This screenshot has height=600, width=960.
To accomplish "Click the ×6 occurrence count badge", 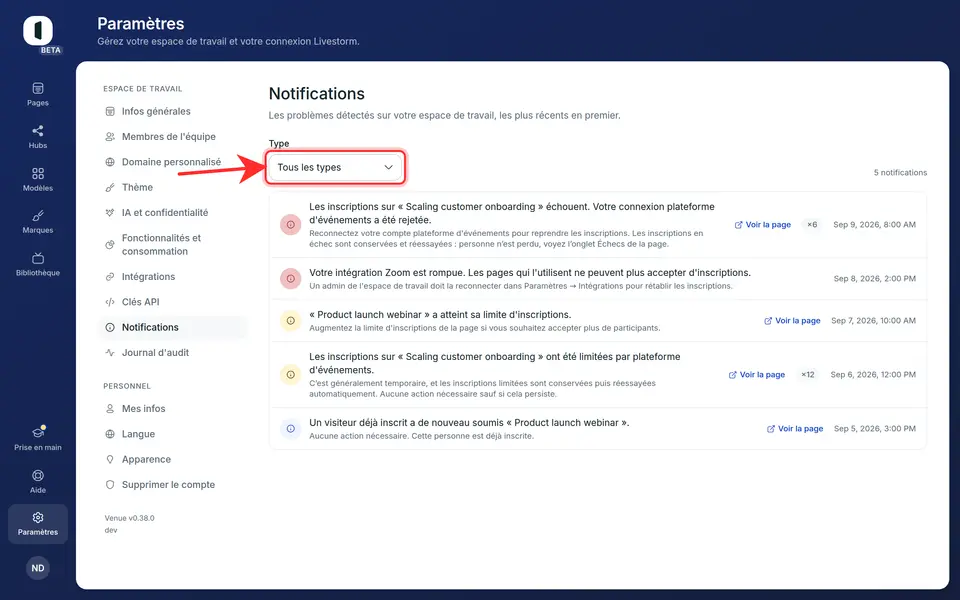I will (812, 225).
